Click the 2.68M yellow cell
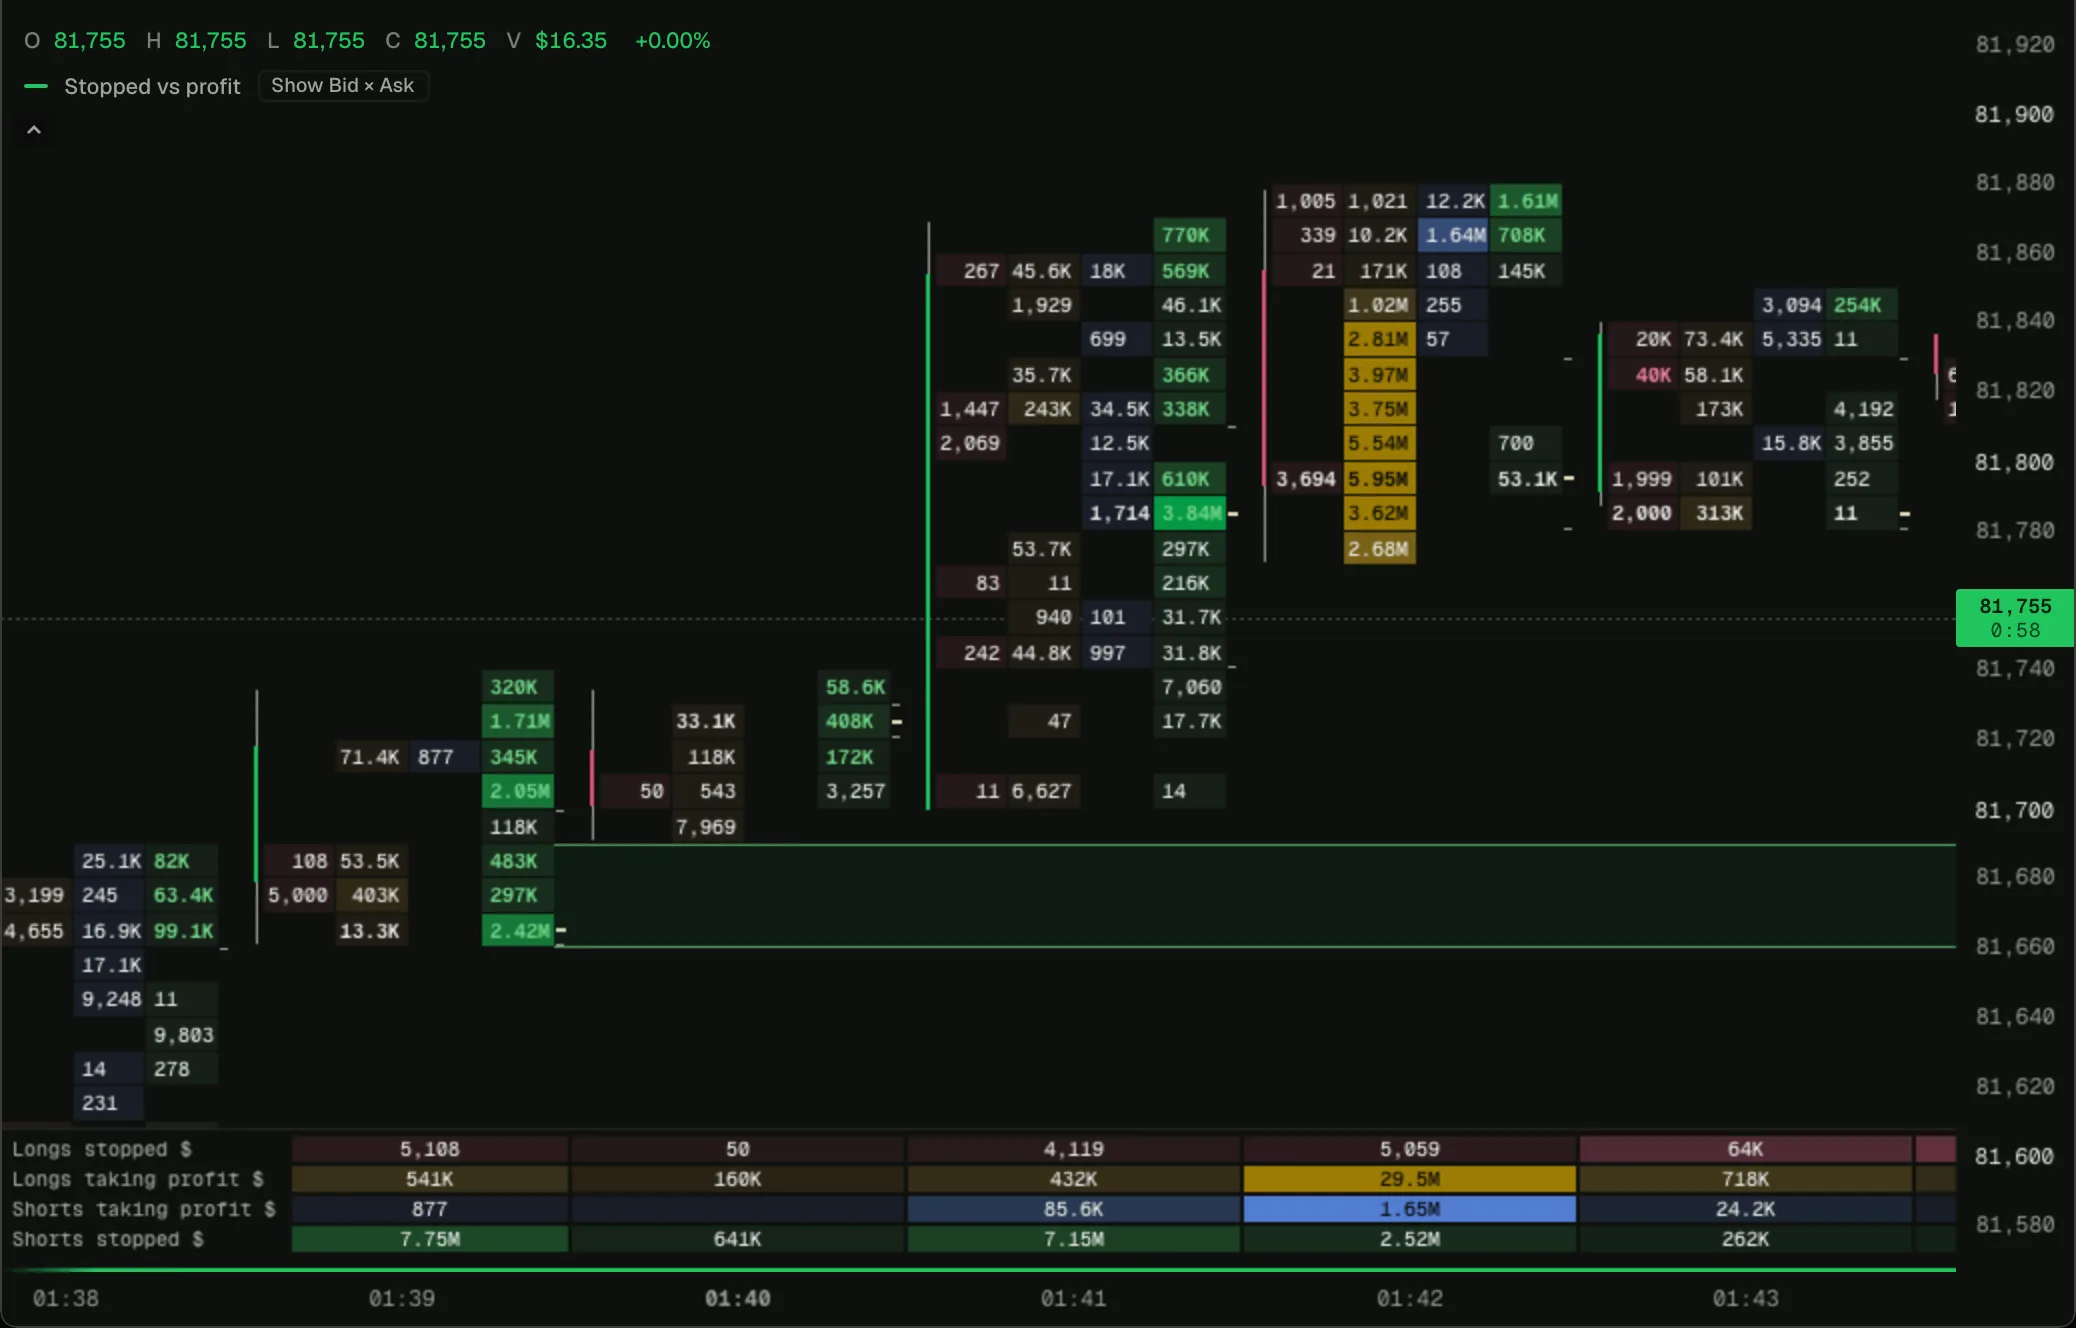This screenshot has height=1328, width=2076. [1379, 549]
